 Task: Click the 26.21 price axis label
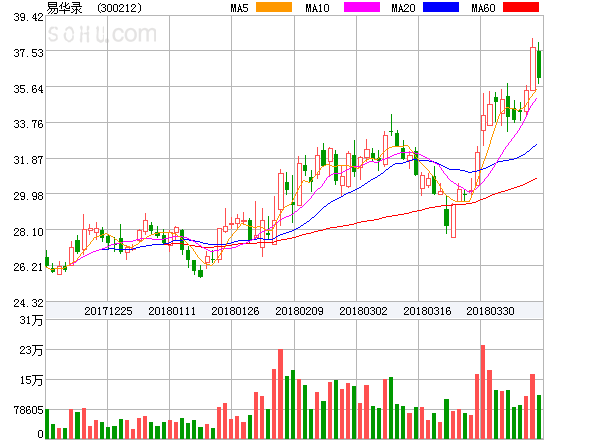28,267
